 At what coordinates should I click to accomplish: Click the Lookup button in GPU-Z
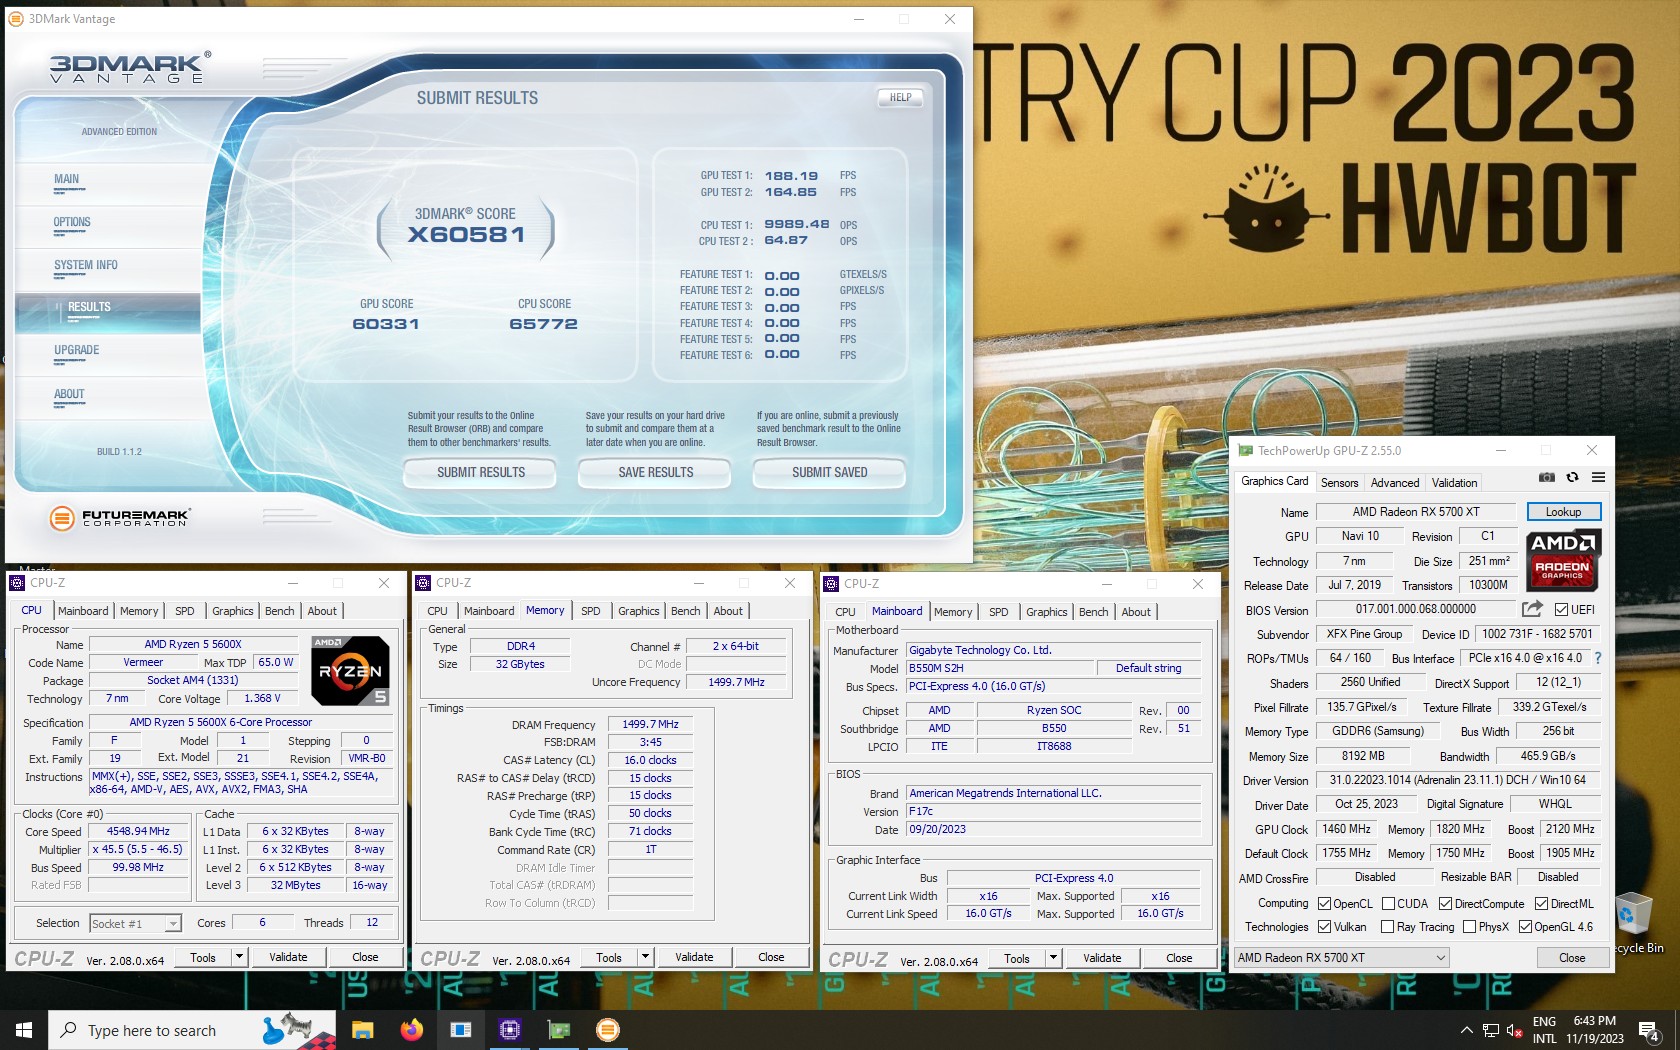1563,511
